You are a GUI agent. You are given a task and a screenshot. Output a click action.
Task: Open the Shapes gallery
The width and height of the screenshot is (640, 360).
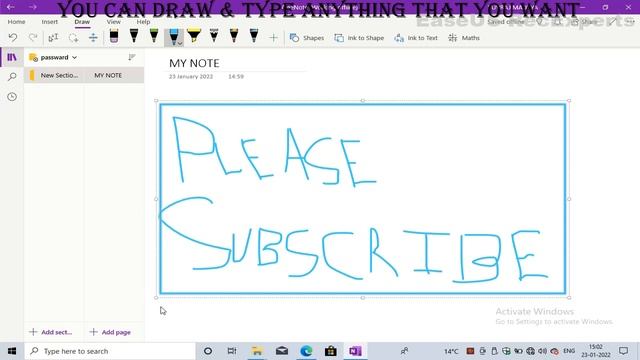coord(307,38)
